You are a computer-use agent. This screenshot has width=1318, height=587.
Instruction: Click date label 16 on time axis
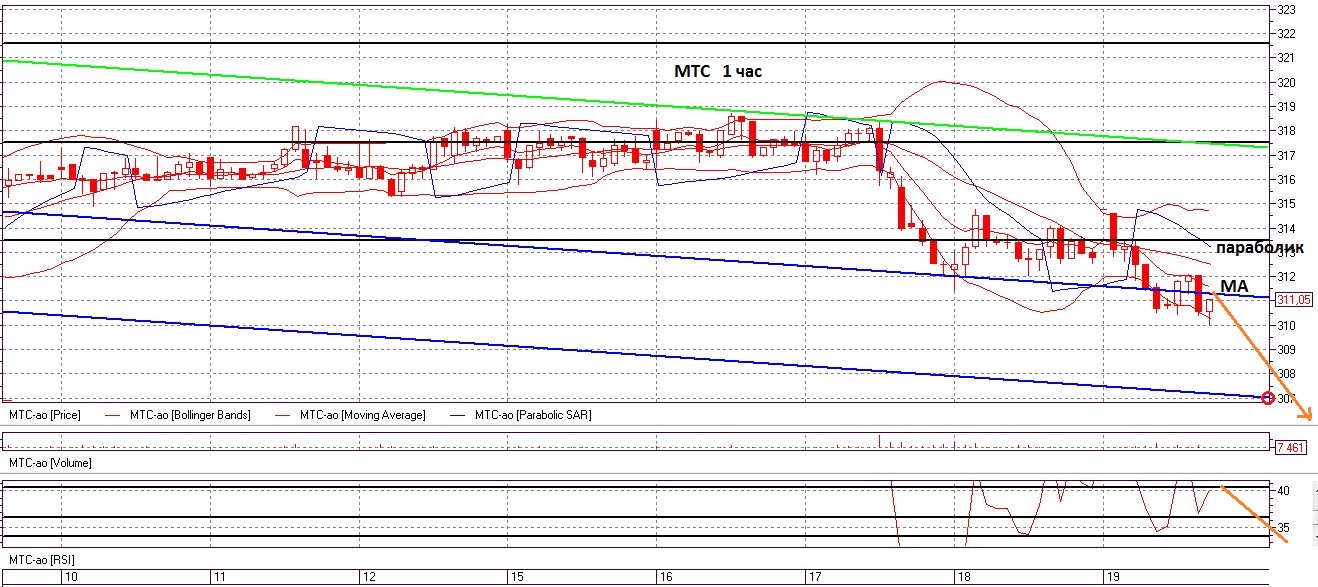(665, 578)
